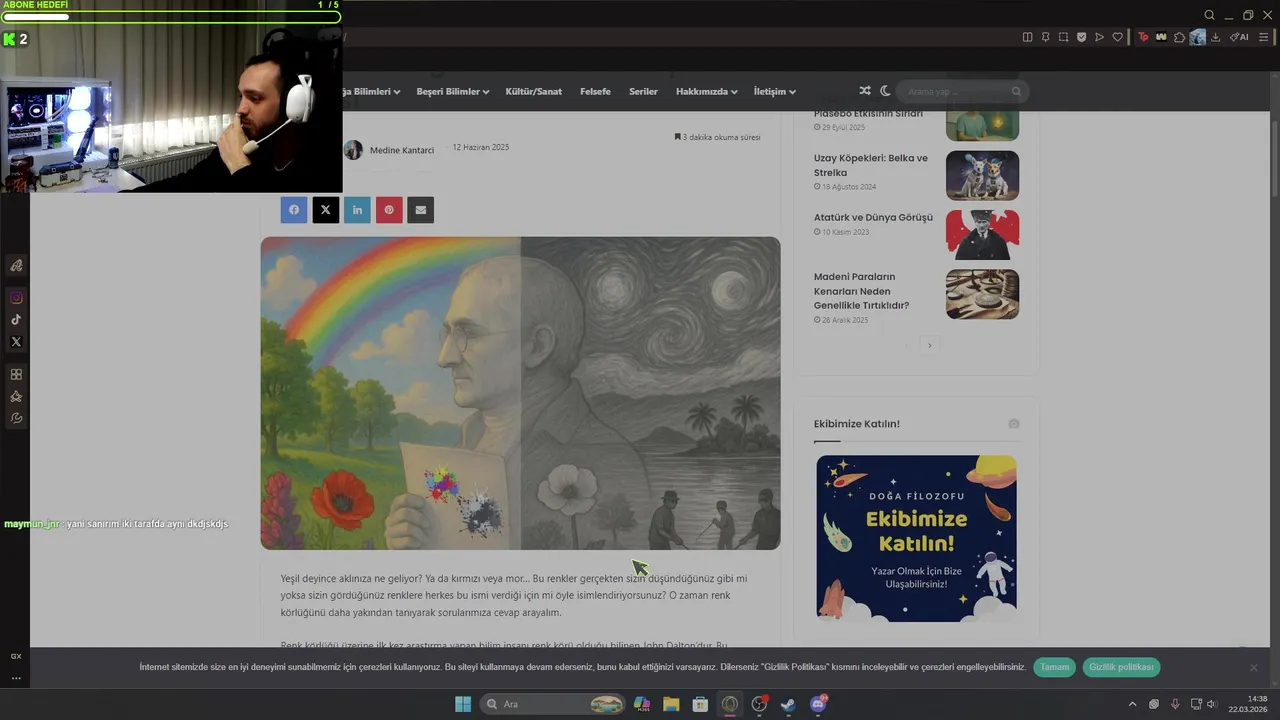
Task: Open the sidebar three-dots more options
Action: 16,678
